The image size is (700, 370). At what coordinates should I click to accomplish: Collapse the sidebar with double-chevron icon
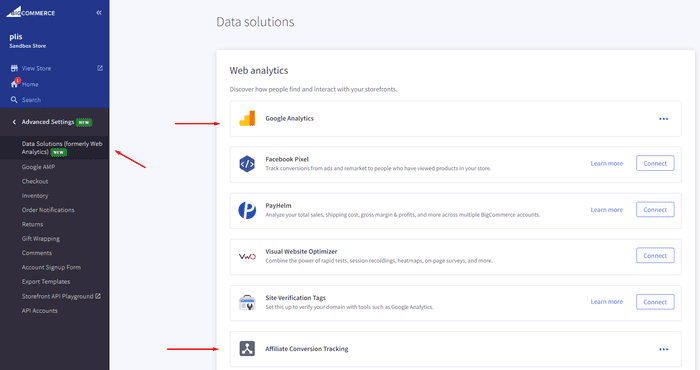pos(99,12)
